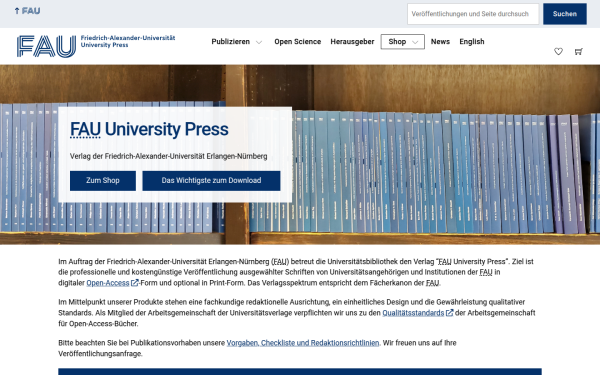Go up to FAU parent site link
600x375 pixels.
coord(27,11)
